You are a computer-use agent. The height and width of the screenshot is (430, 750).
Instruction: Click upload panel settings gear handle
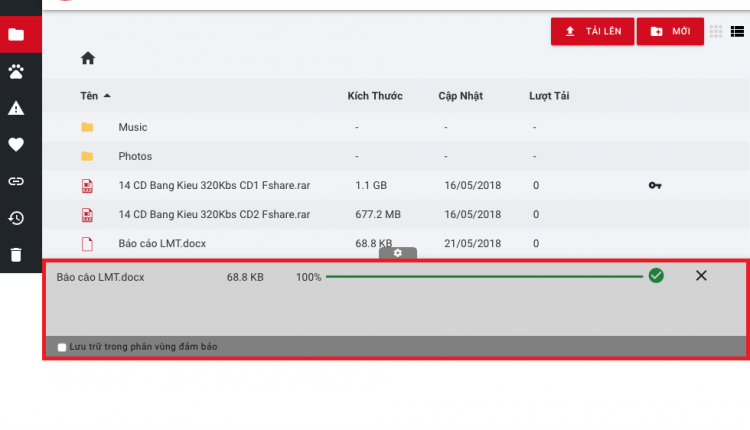(x=397, y=253)
